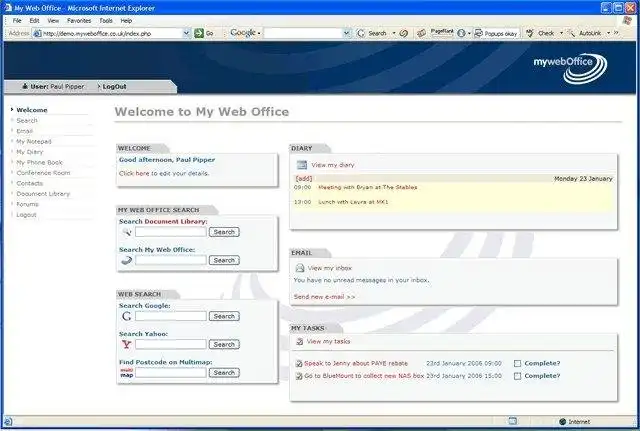Tick Complete? for the BlueMount NAS box task
The image size is (640, 431).
point(518,376)
